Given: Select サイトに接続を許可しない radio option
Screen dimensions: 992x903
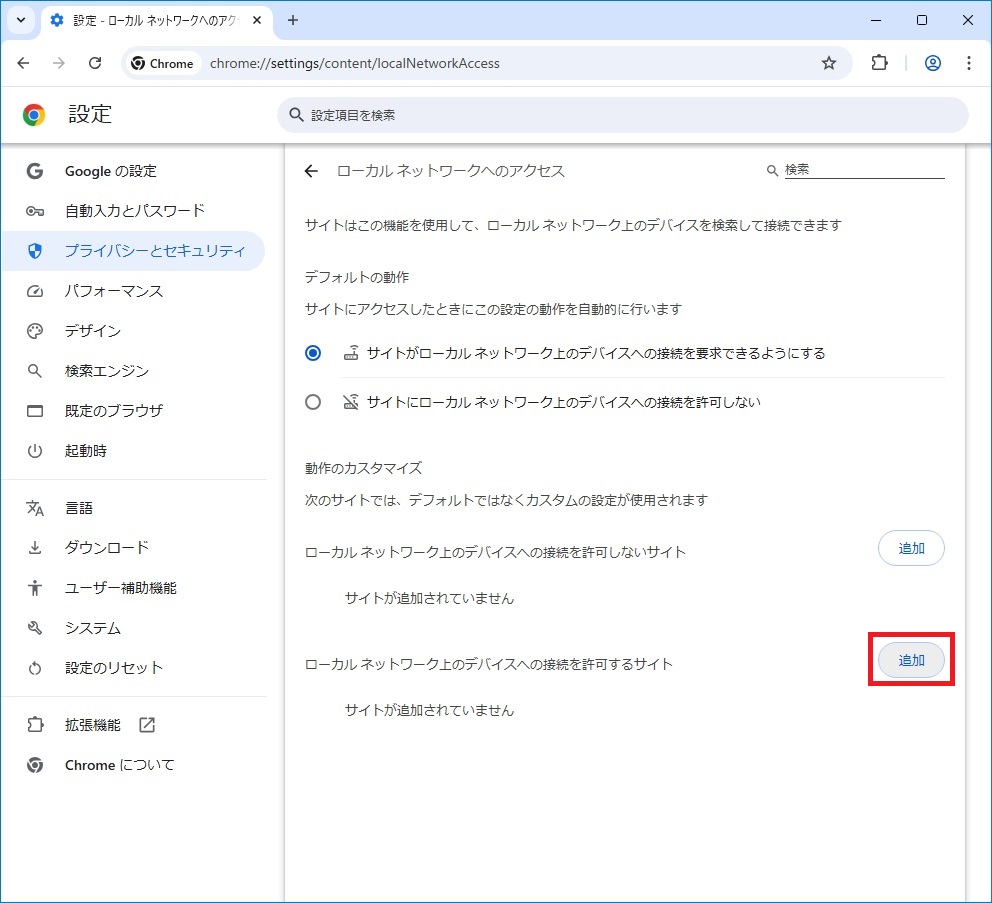Looking at the screenshot, I should coord(313,401).
